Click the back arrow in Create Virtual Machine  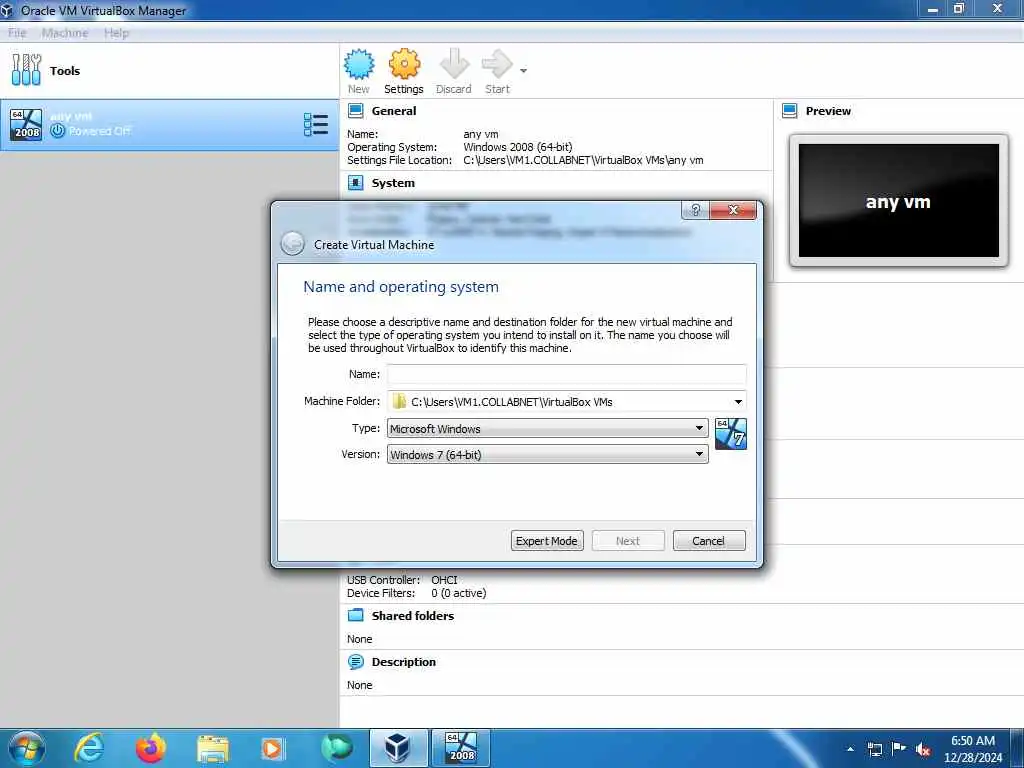pos(293,244)
